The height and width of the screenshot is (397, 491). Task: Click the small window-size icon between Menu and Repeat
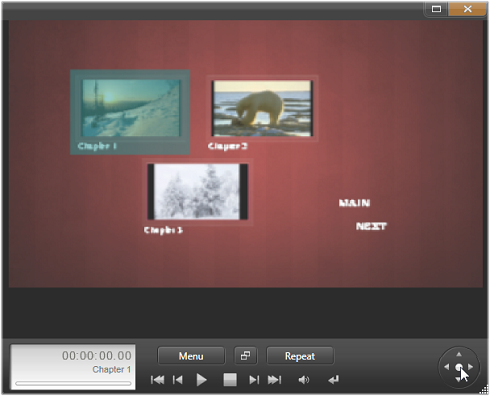click(246, 356)
